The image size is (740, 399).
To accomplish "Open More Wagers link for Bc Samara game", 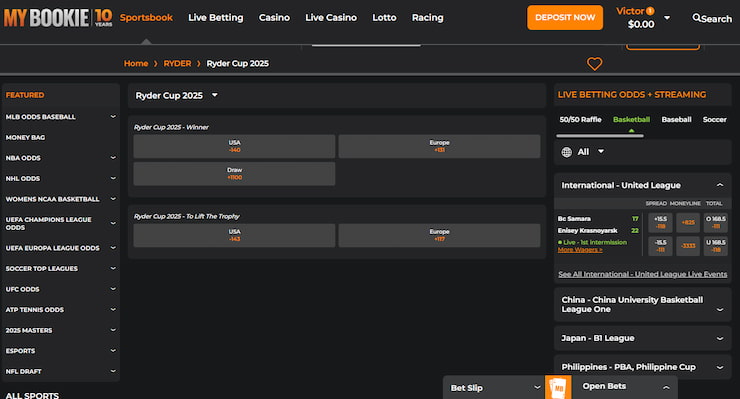I will [x=580, y=250].
